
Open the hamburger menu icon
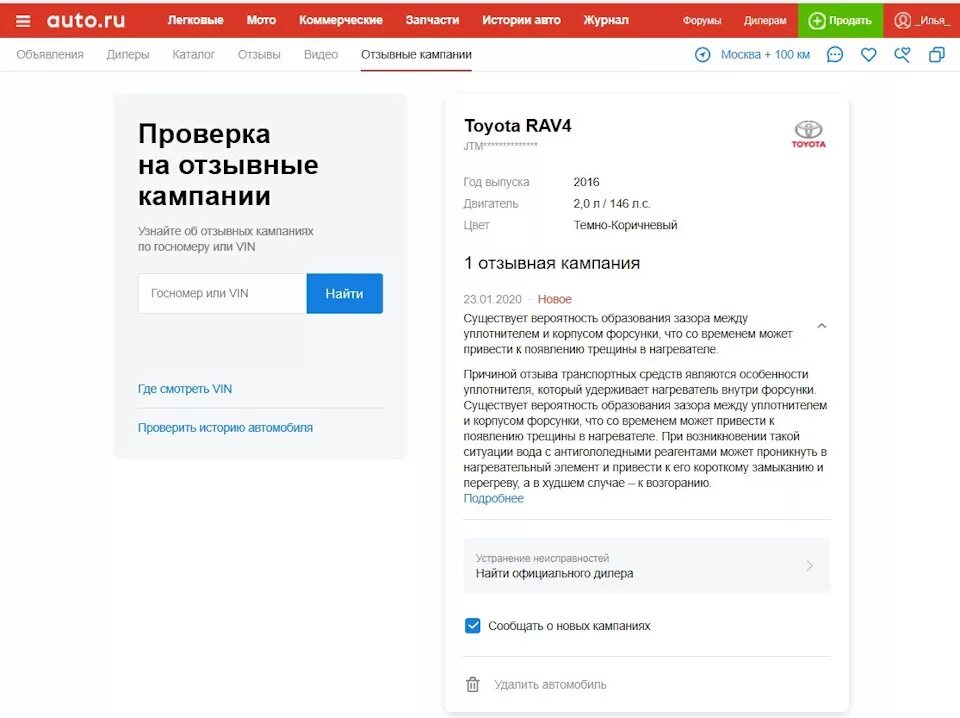23,21
